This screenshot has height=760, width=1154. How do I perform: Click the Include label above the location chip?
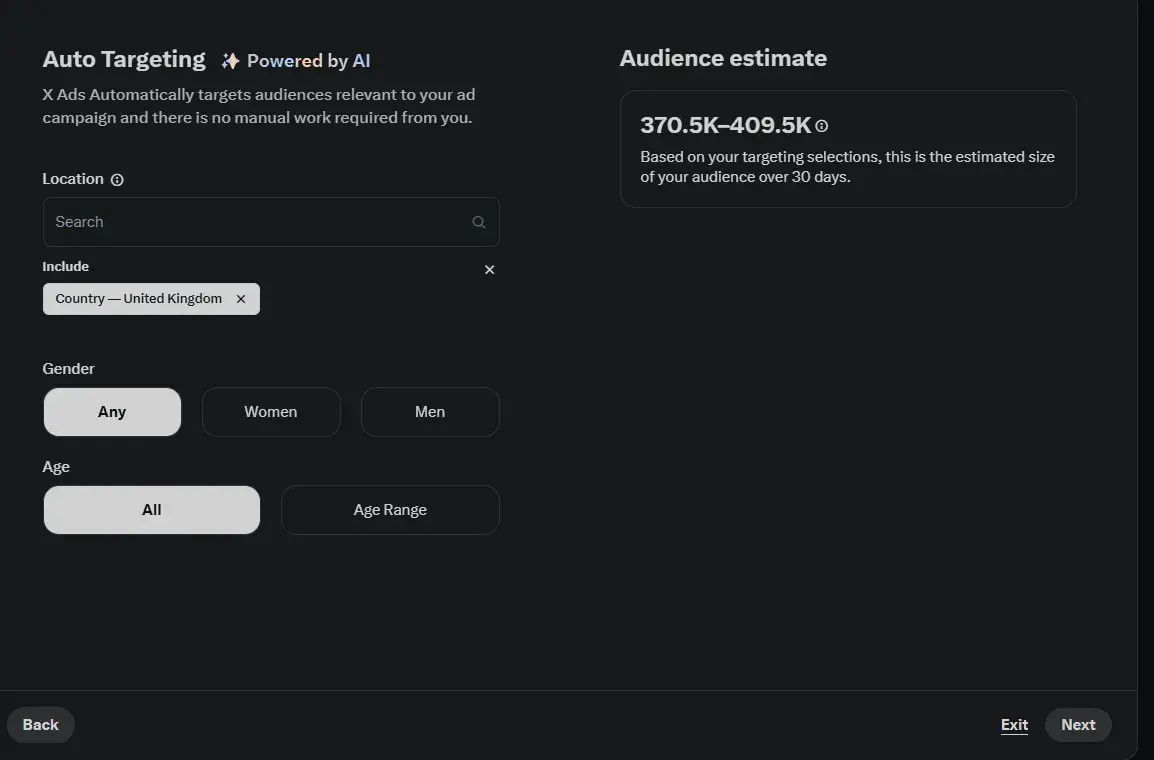coord(65,267)
